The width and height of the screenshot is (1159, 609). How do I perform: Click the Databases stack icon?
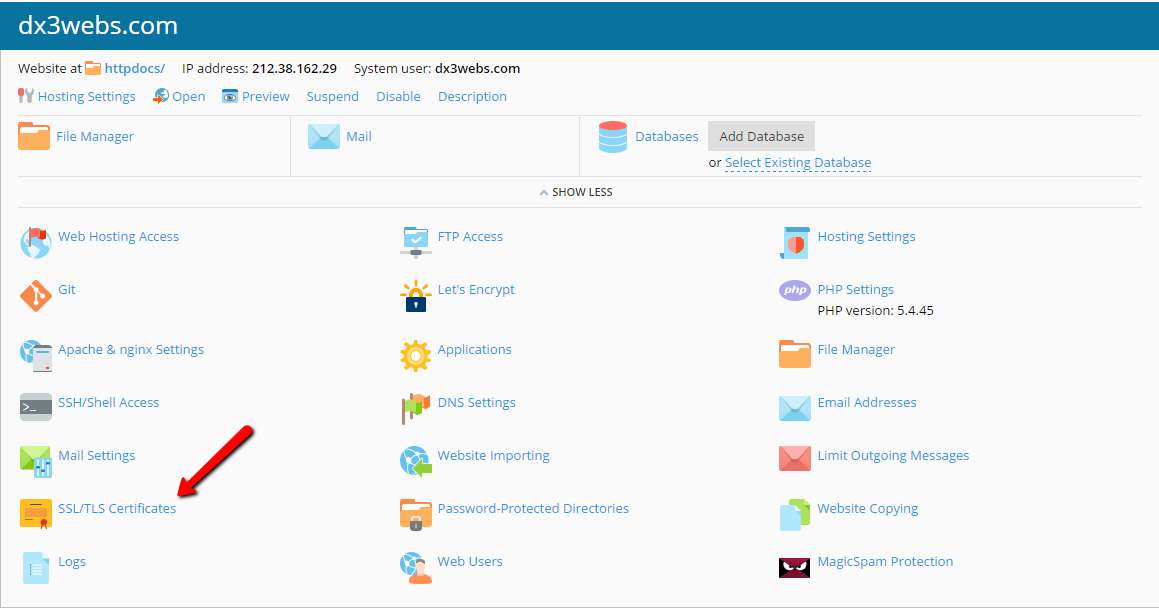click(613, 137)
